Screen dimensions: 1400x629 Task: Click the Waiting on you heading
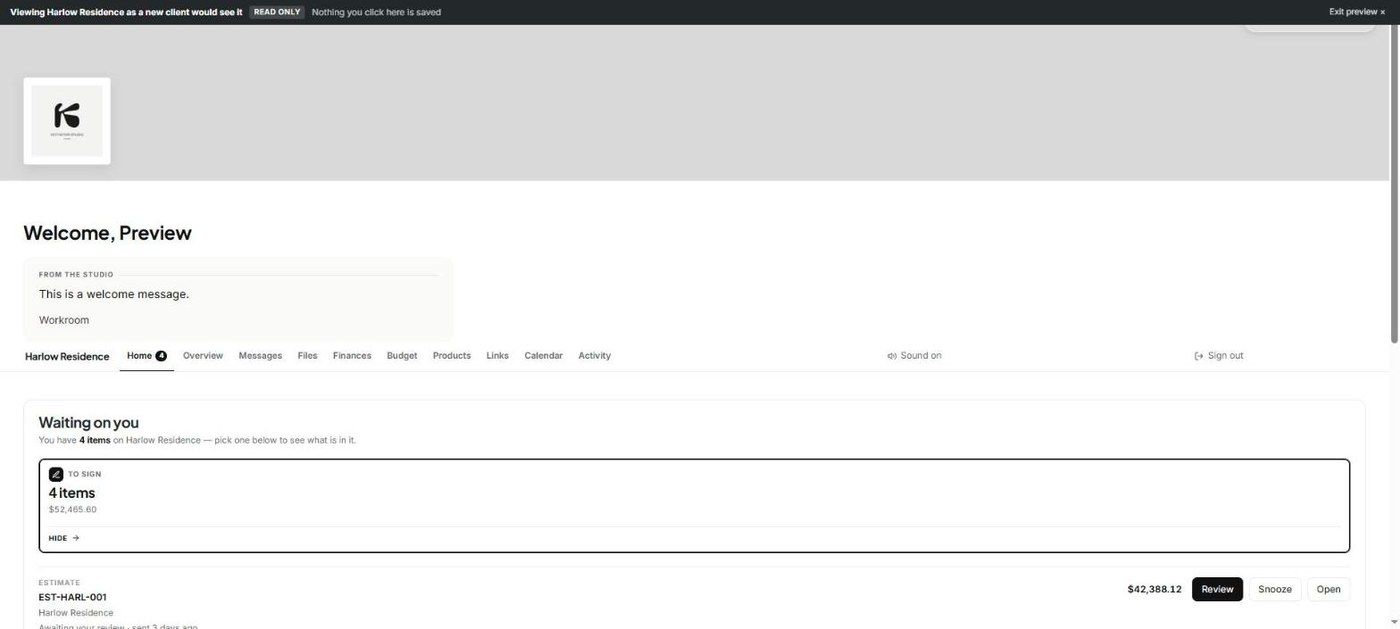click(89, 423)
